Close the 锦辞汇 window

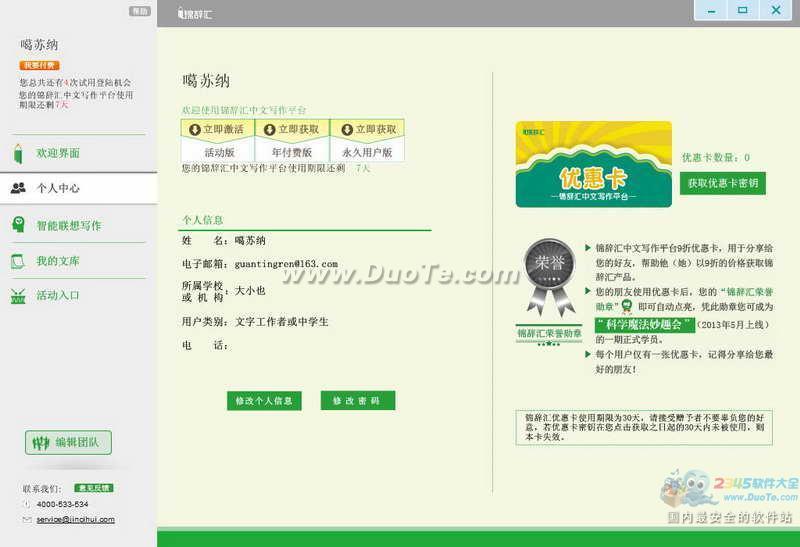(776, 10)
